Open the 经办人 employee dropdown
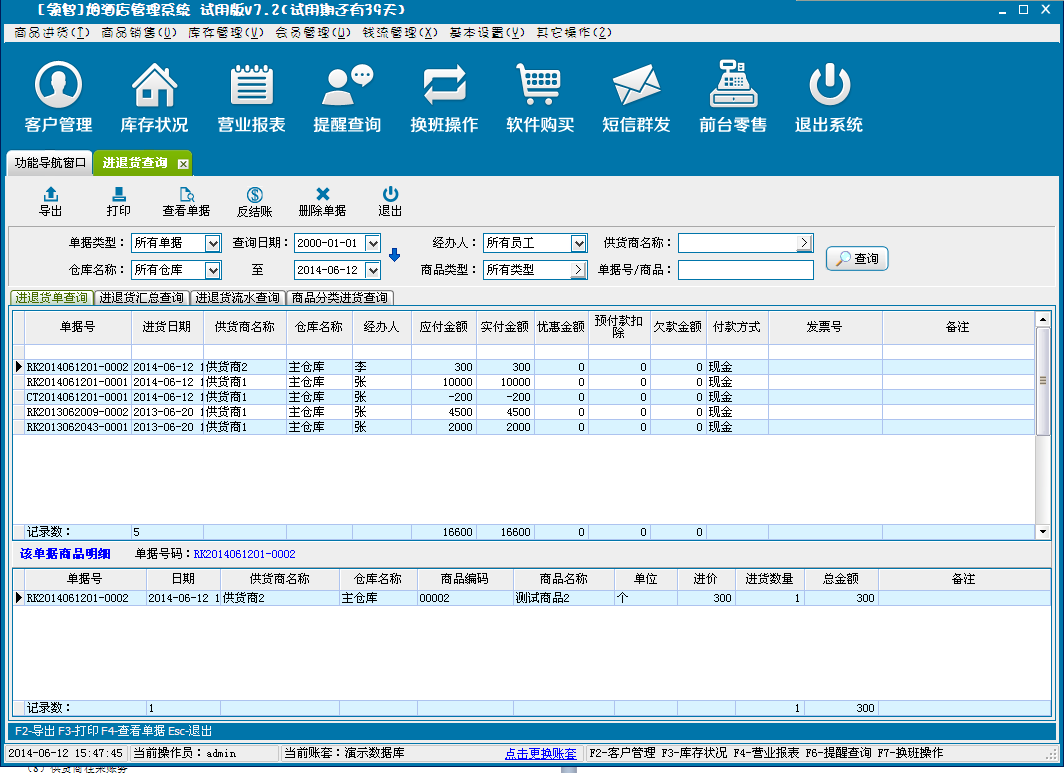 [x=578, y=243]
